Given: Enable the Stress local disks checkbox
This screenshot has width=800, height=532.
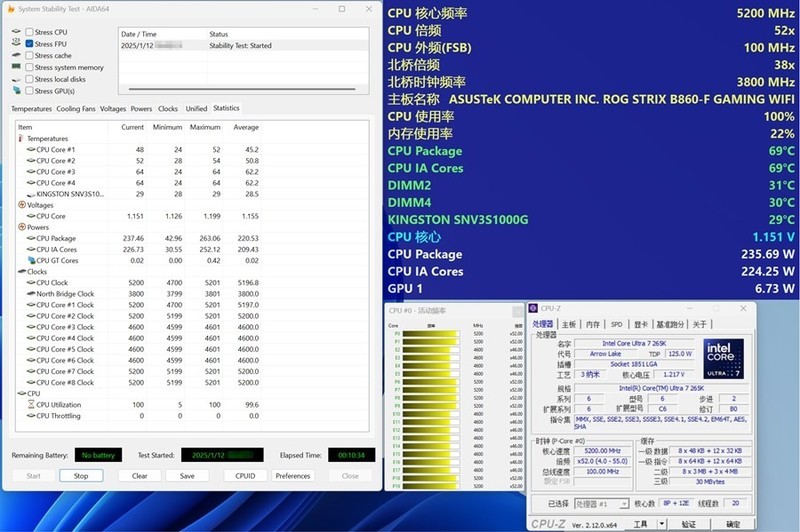Looking at the screenshot, I should [29, 79].
